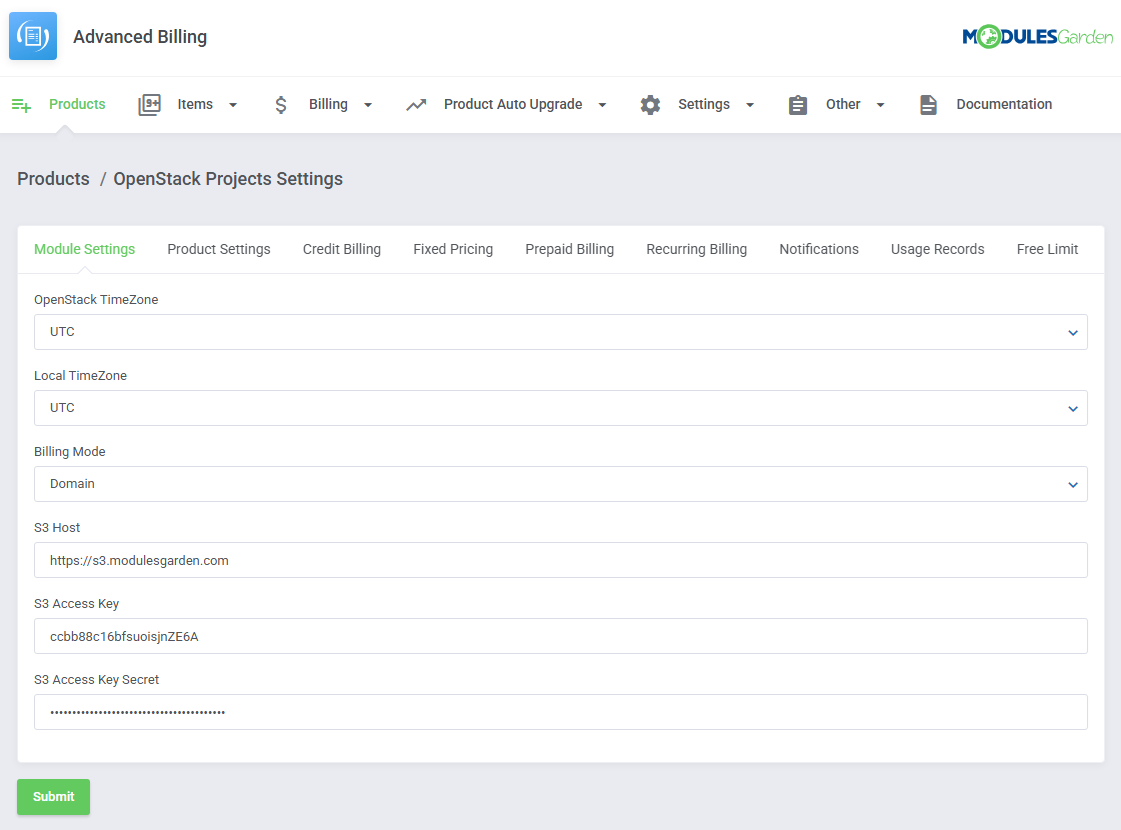Open the Local TimeZone dropdown
Screen dimensions: 1121x830
[x=560, y=408]
